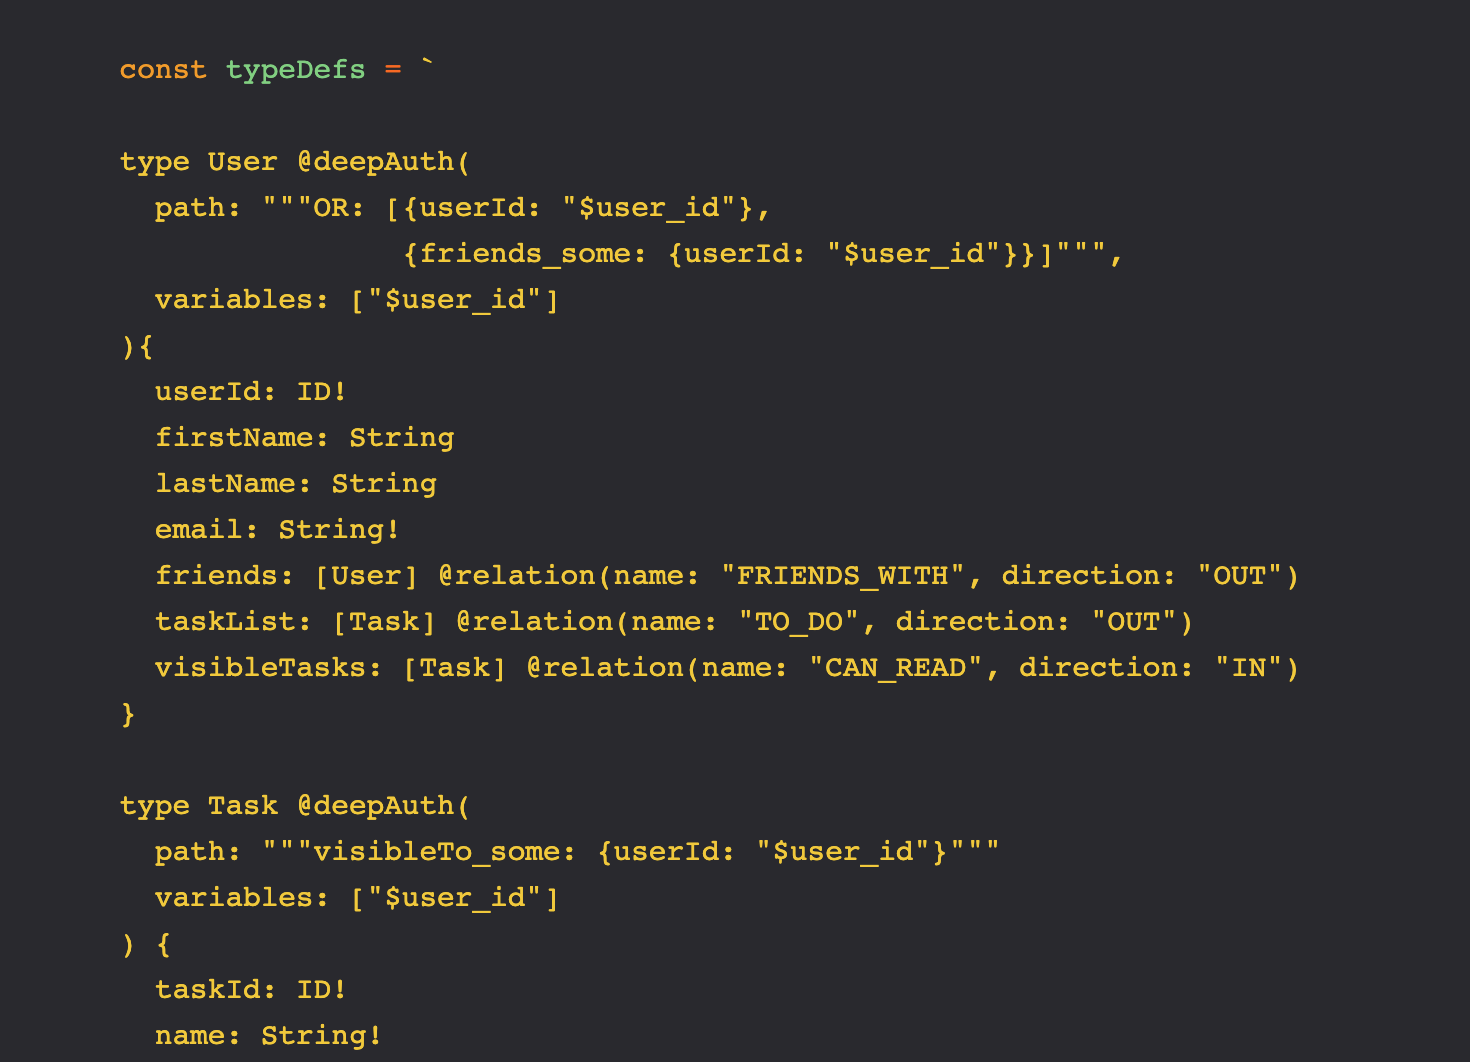1470x1062 pixels.
Task: Click the typeDefs variable name
Action: click(x=296, y=70)
